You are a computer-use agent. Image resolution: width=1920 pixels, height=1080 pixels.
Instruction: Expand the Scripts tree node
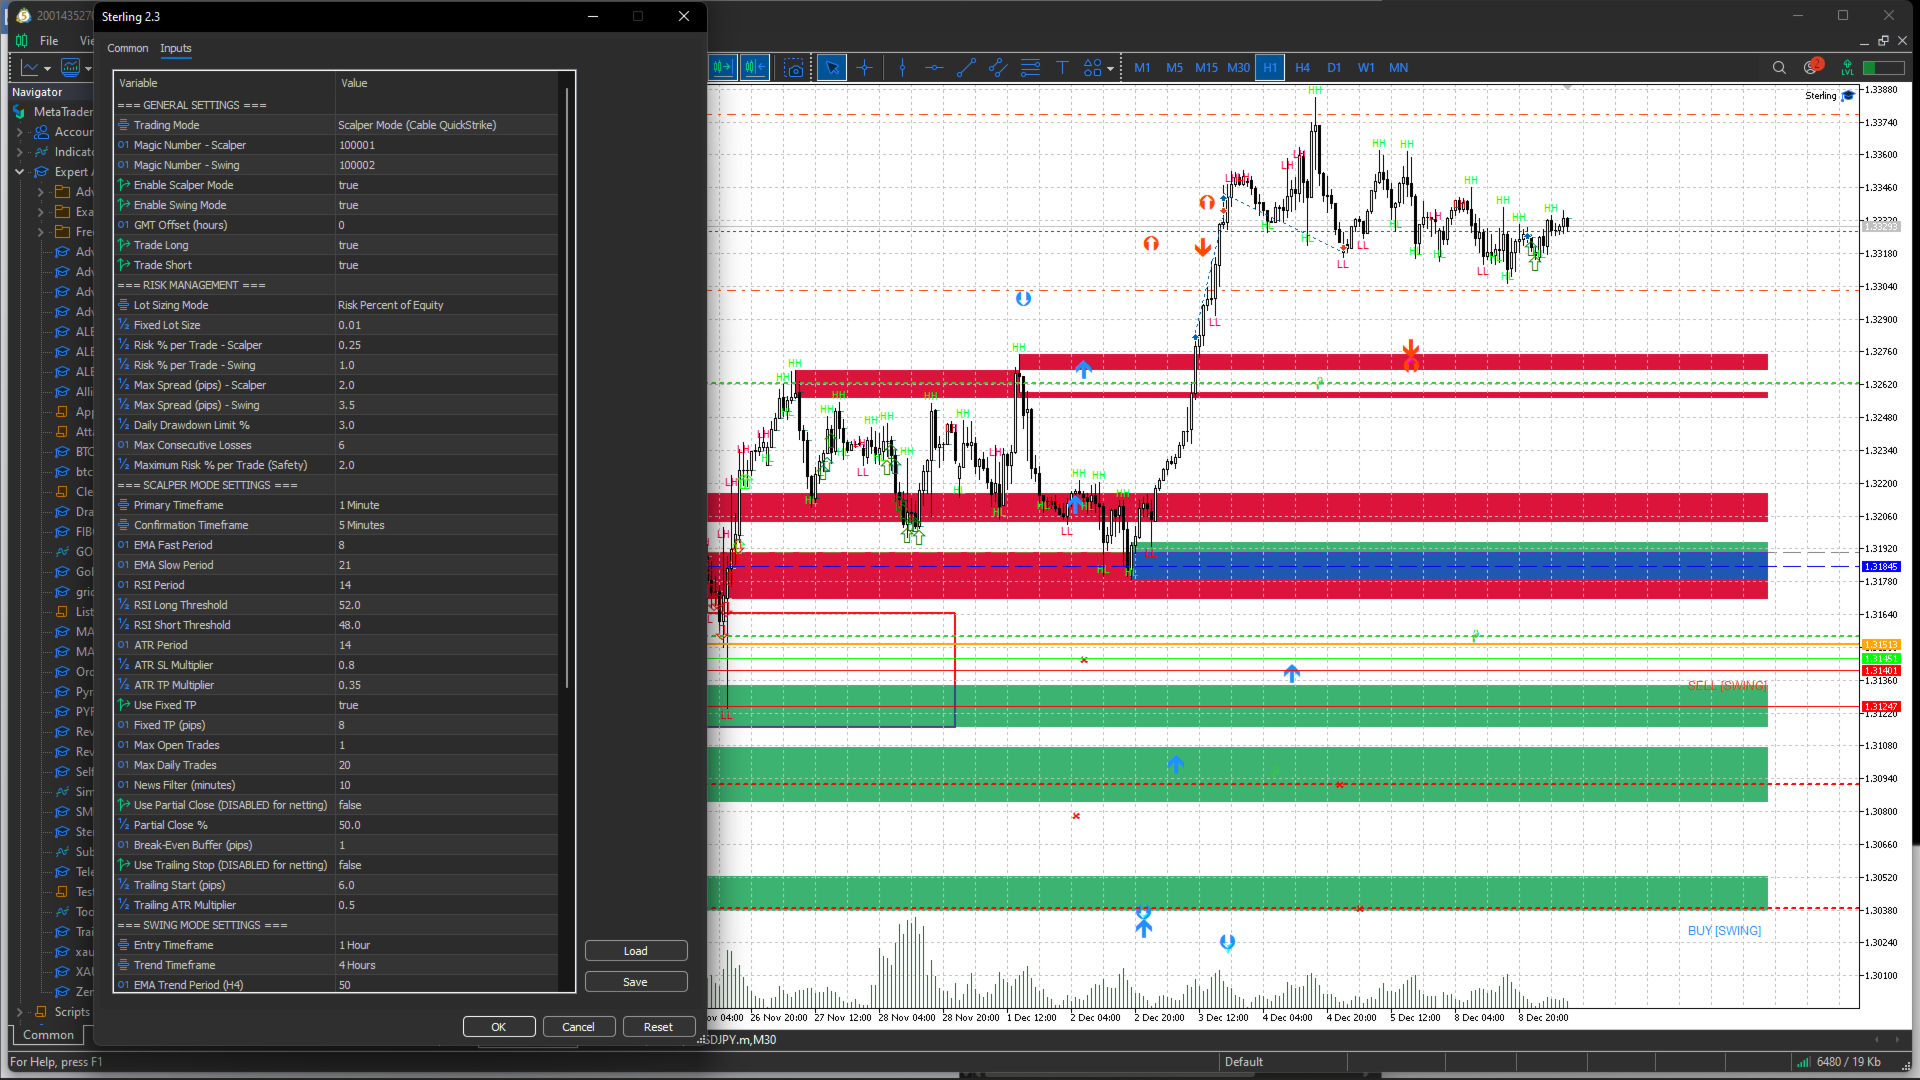click(19, 1012)
